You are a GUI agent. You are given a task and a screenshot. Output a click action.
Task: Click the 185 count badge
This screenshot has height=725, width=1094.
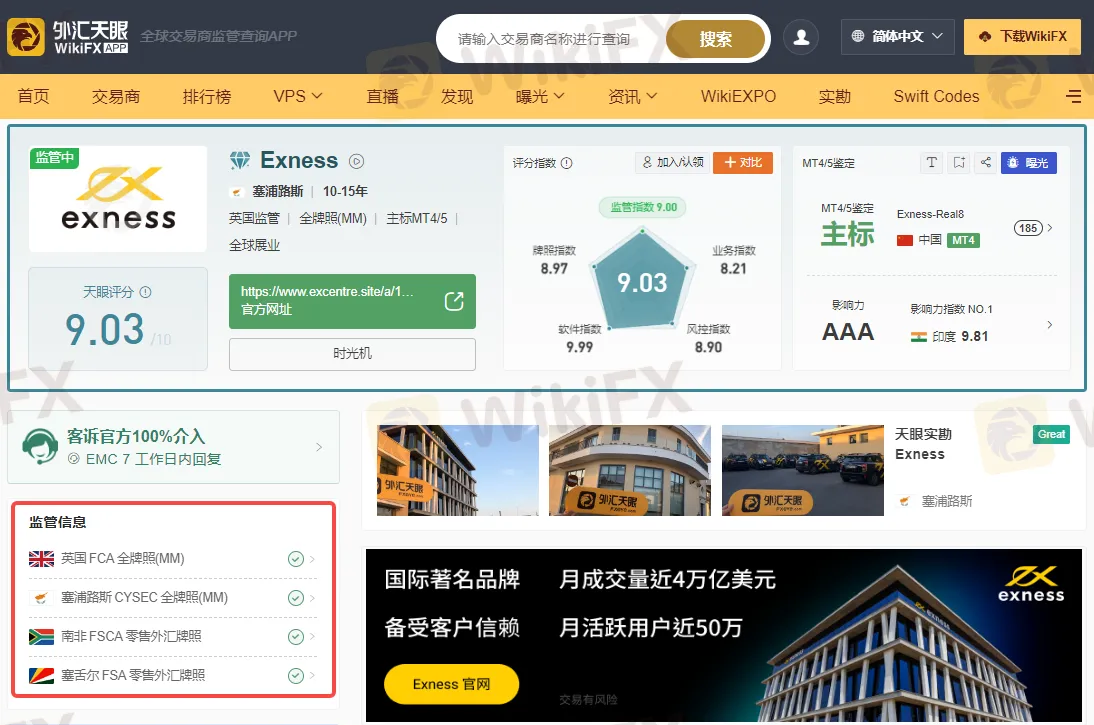[x=1028, y=228]
